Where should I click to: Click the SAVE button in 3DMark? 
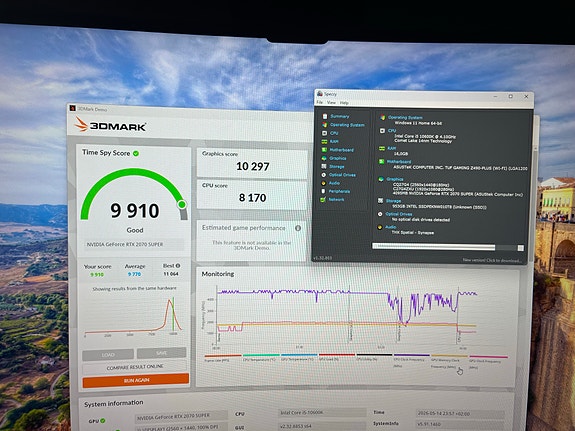point(161,353)
